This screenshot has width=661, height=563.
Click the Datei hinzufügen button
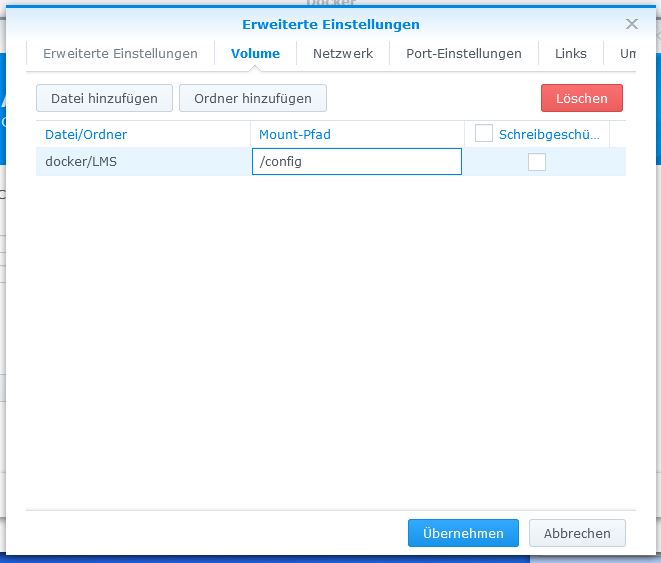[104, 98]
